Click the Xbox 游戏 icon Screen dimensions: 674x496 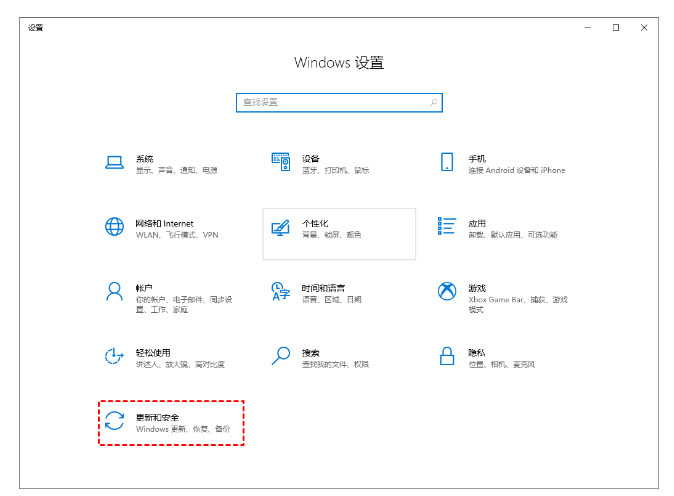pyautogui.click(x=447, y=291)
